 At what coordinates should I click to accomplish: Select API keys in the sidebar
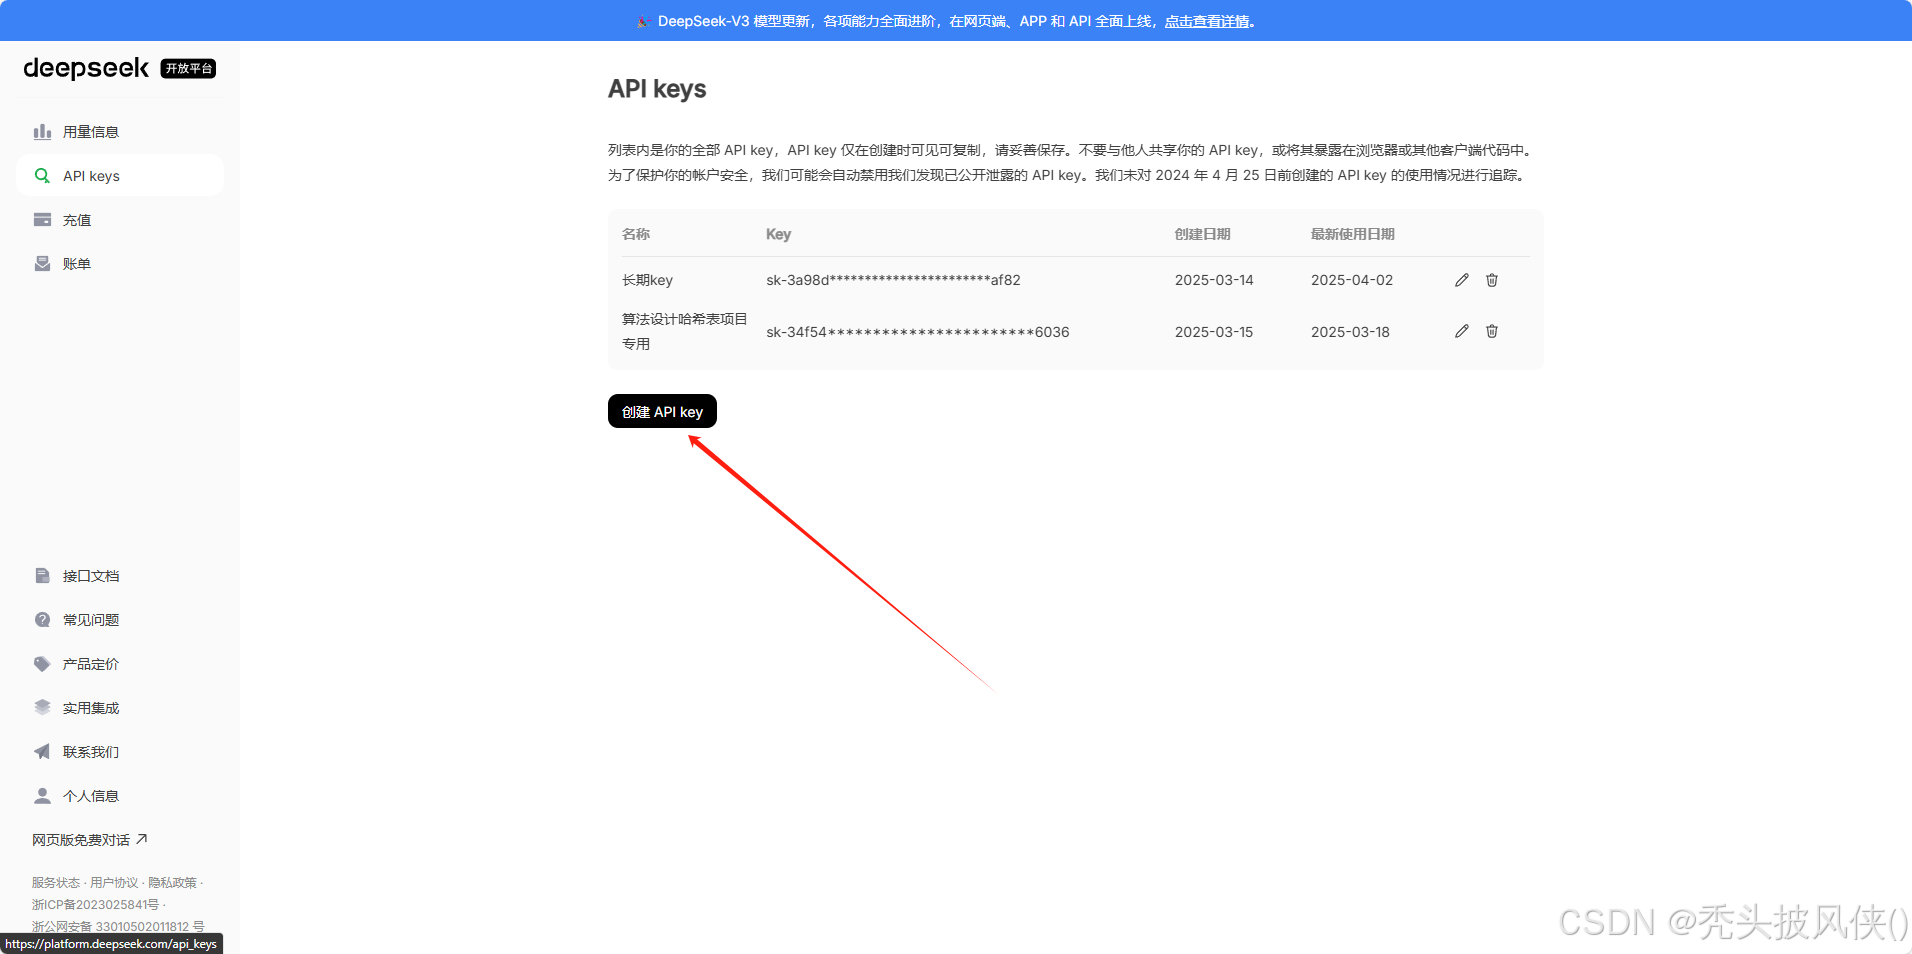click(120, 176)
